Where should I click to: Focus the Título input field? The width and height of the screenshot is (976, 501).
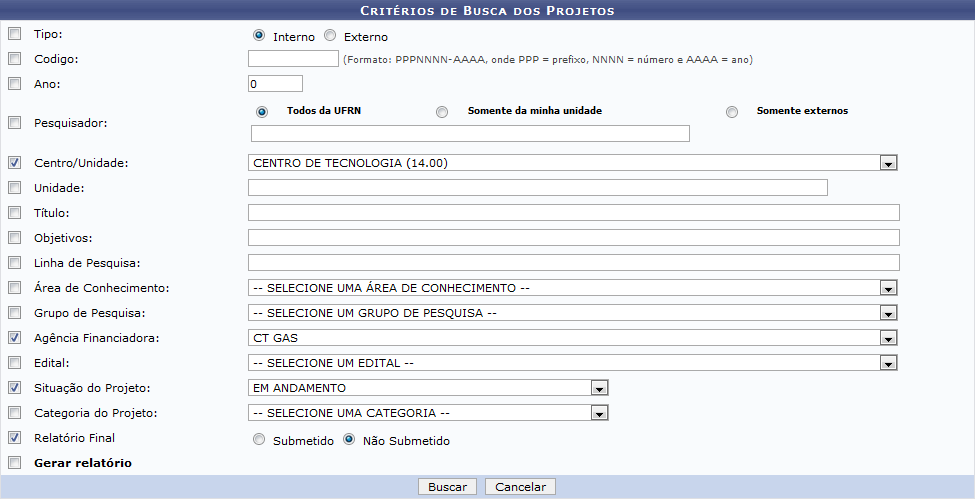[573, 212]
